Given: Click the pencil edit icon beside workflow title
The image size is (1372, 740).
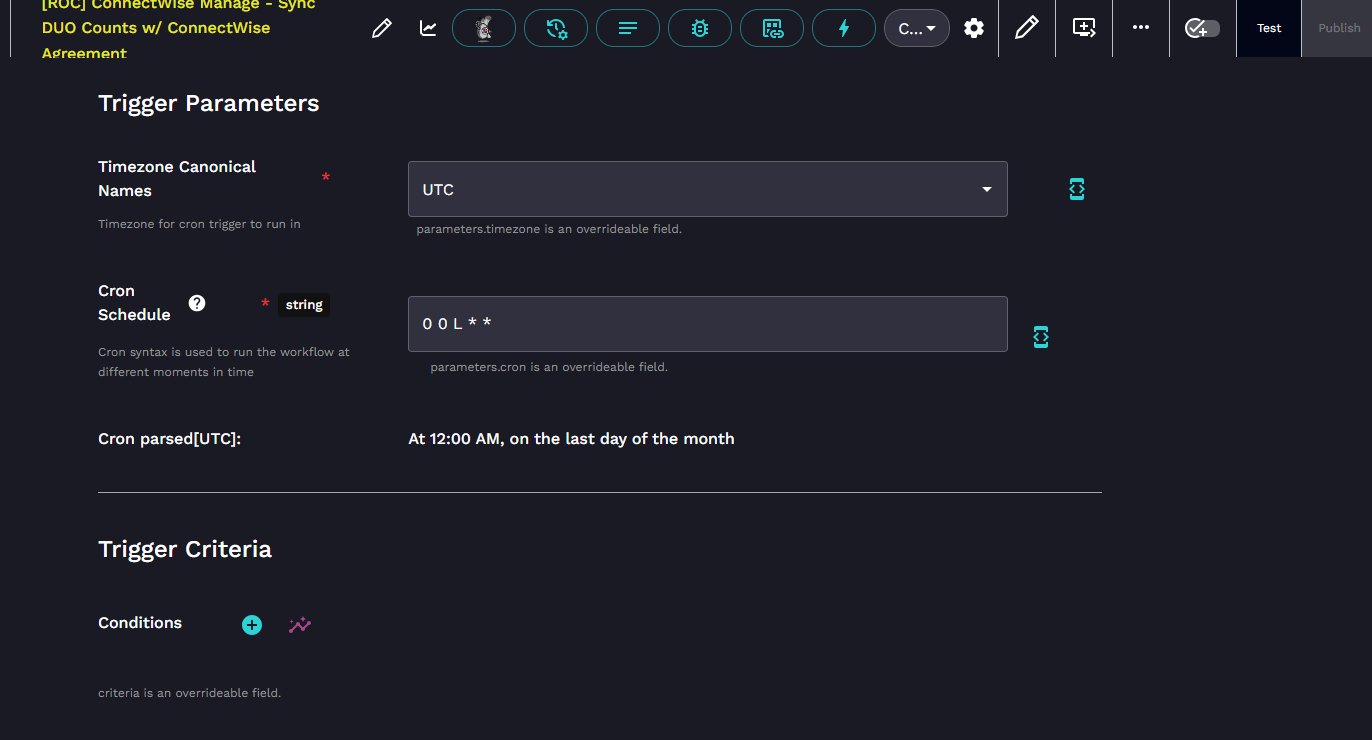Looking at the screenshot, I should (x=381, y=29).
